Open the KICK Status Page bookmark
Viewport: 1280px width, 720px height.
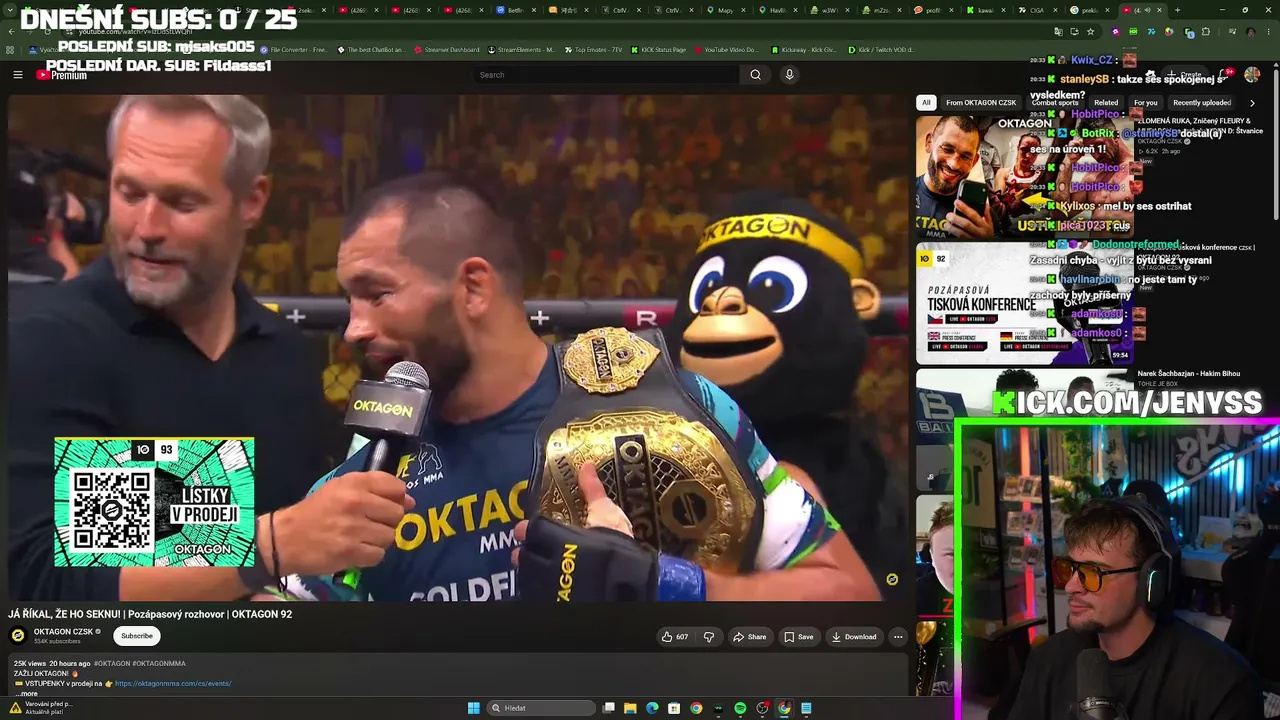point(659,49)
